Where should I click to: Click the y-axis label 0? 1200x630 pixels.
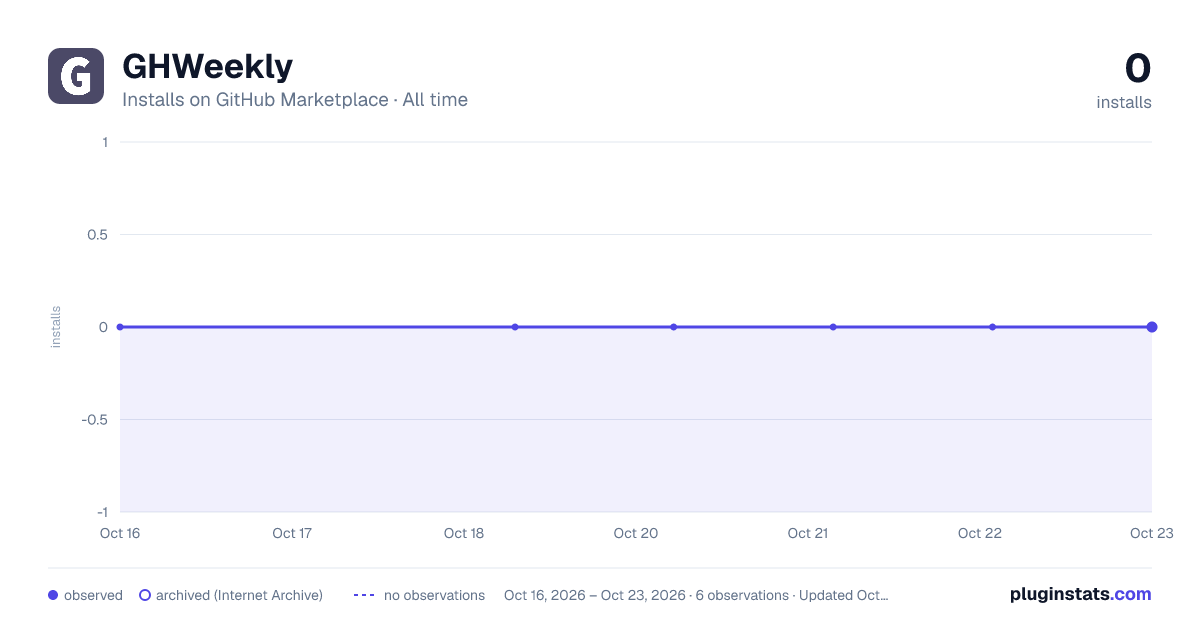pos(104,327)
